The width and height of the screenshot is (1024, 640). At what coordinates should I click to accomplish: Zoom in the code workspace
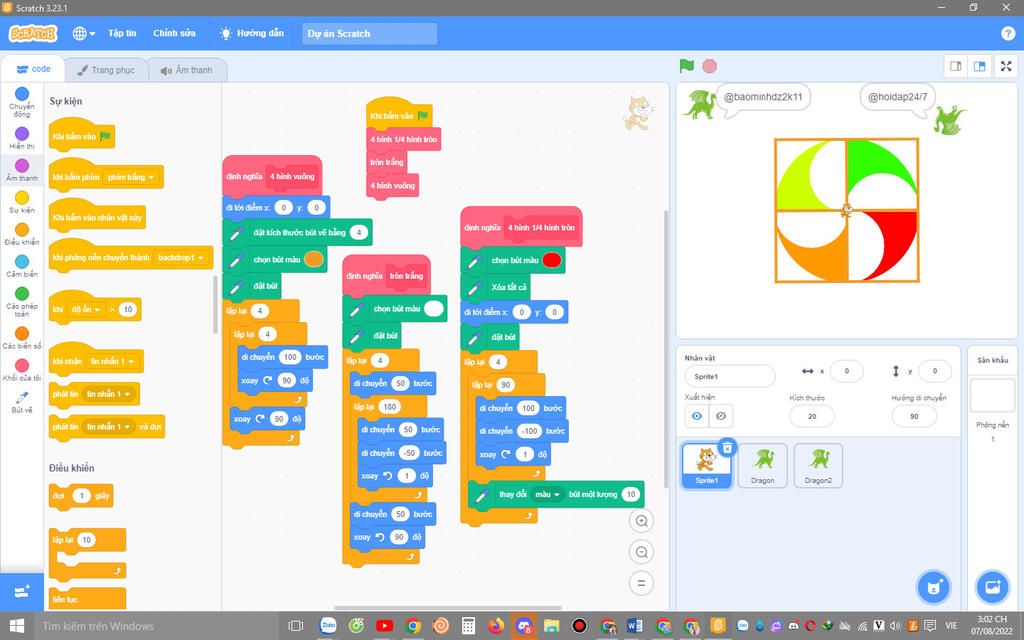tap(641, 521)
